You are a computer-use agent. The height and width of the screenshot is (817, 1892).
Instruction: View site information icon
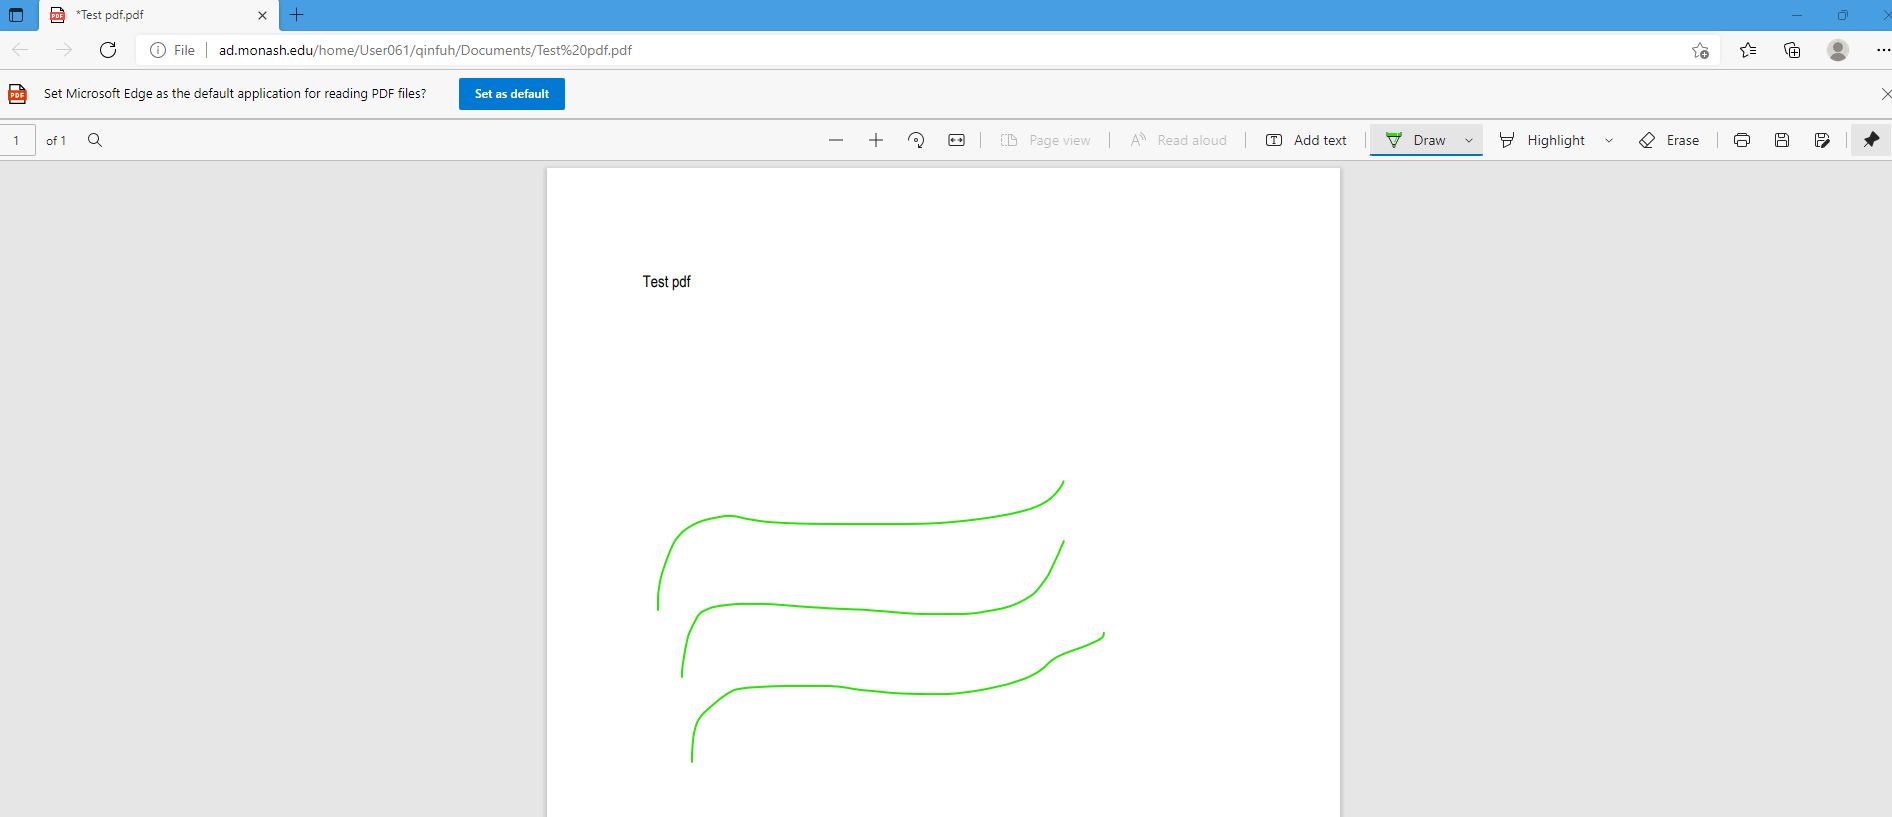158,50
